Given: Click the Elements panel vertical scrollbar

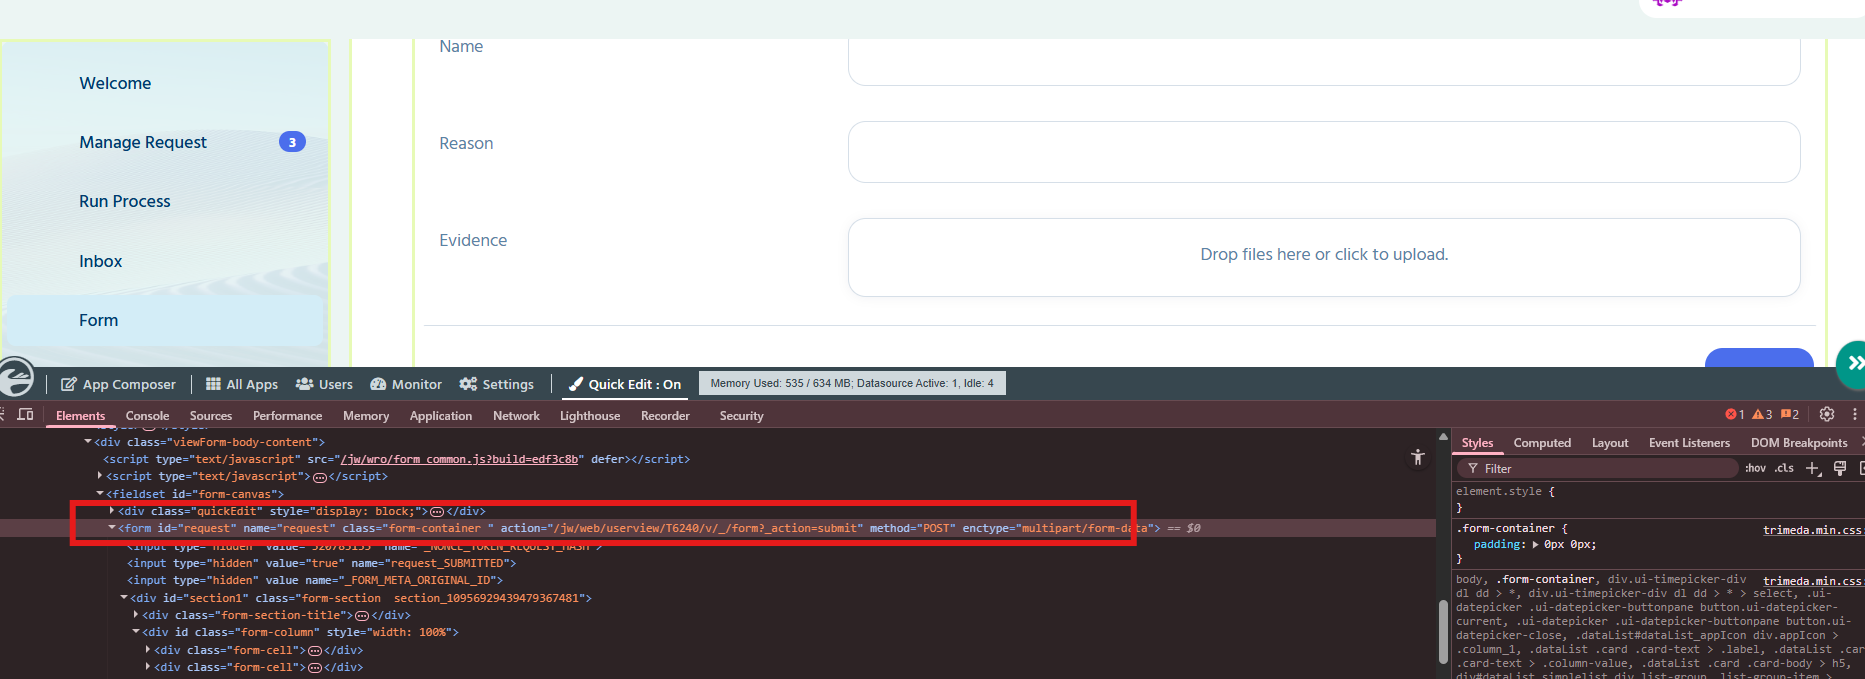Looking at the screenshot, I should (1443, 630).
